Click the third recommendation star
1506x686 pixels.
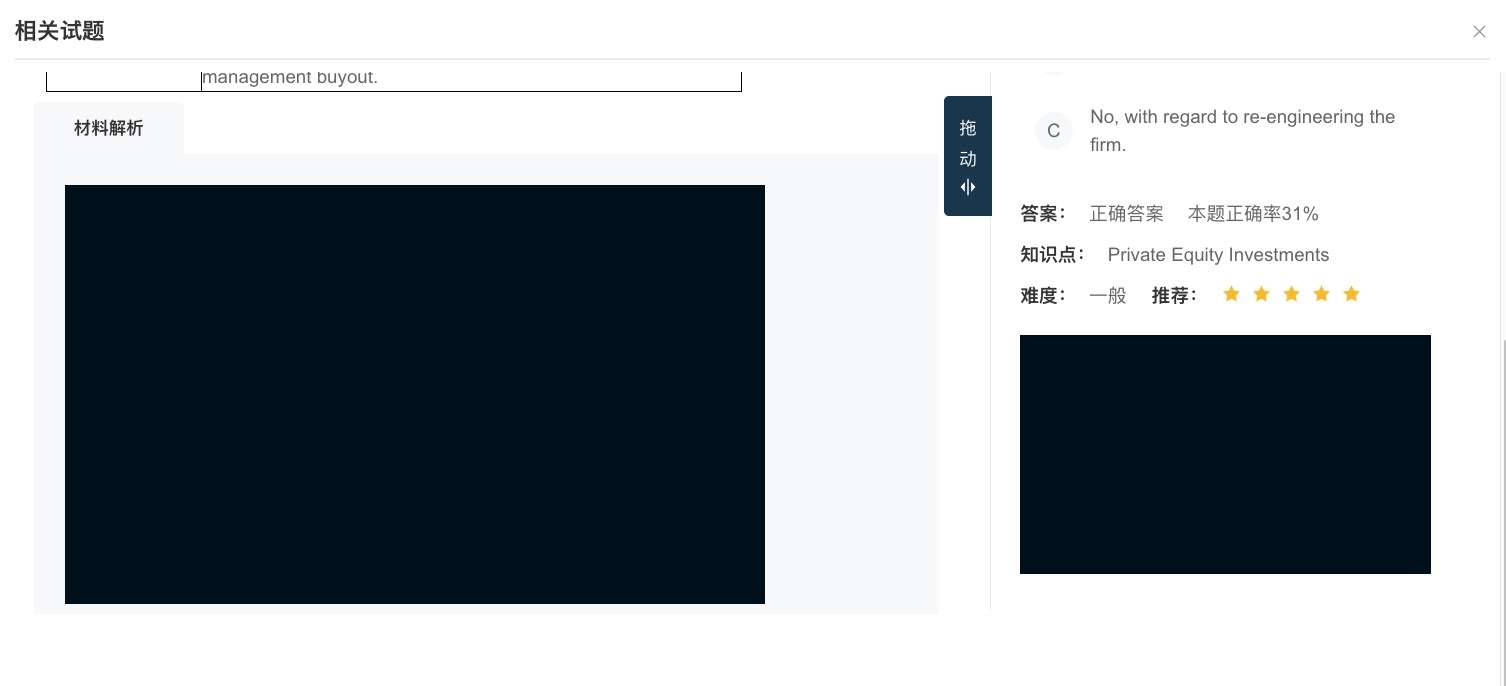[x=1291, y=294]
